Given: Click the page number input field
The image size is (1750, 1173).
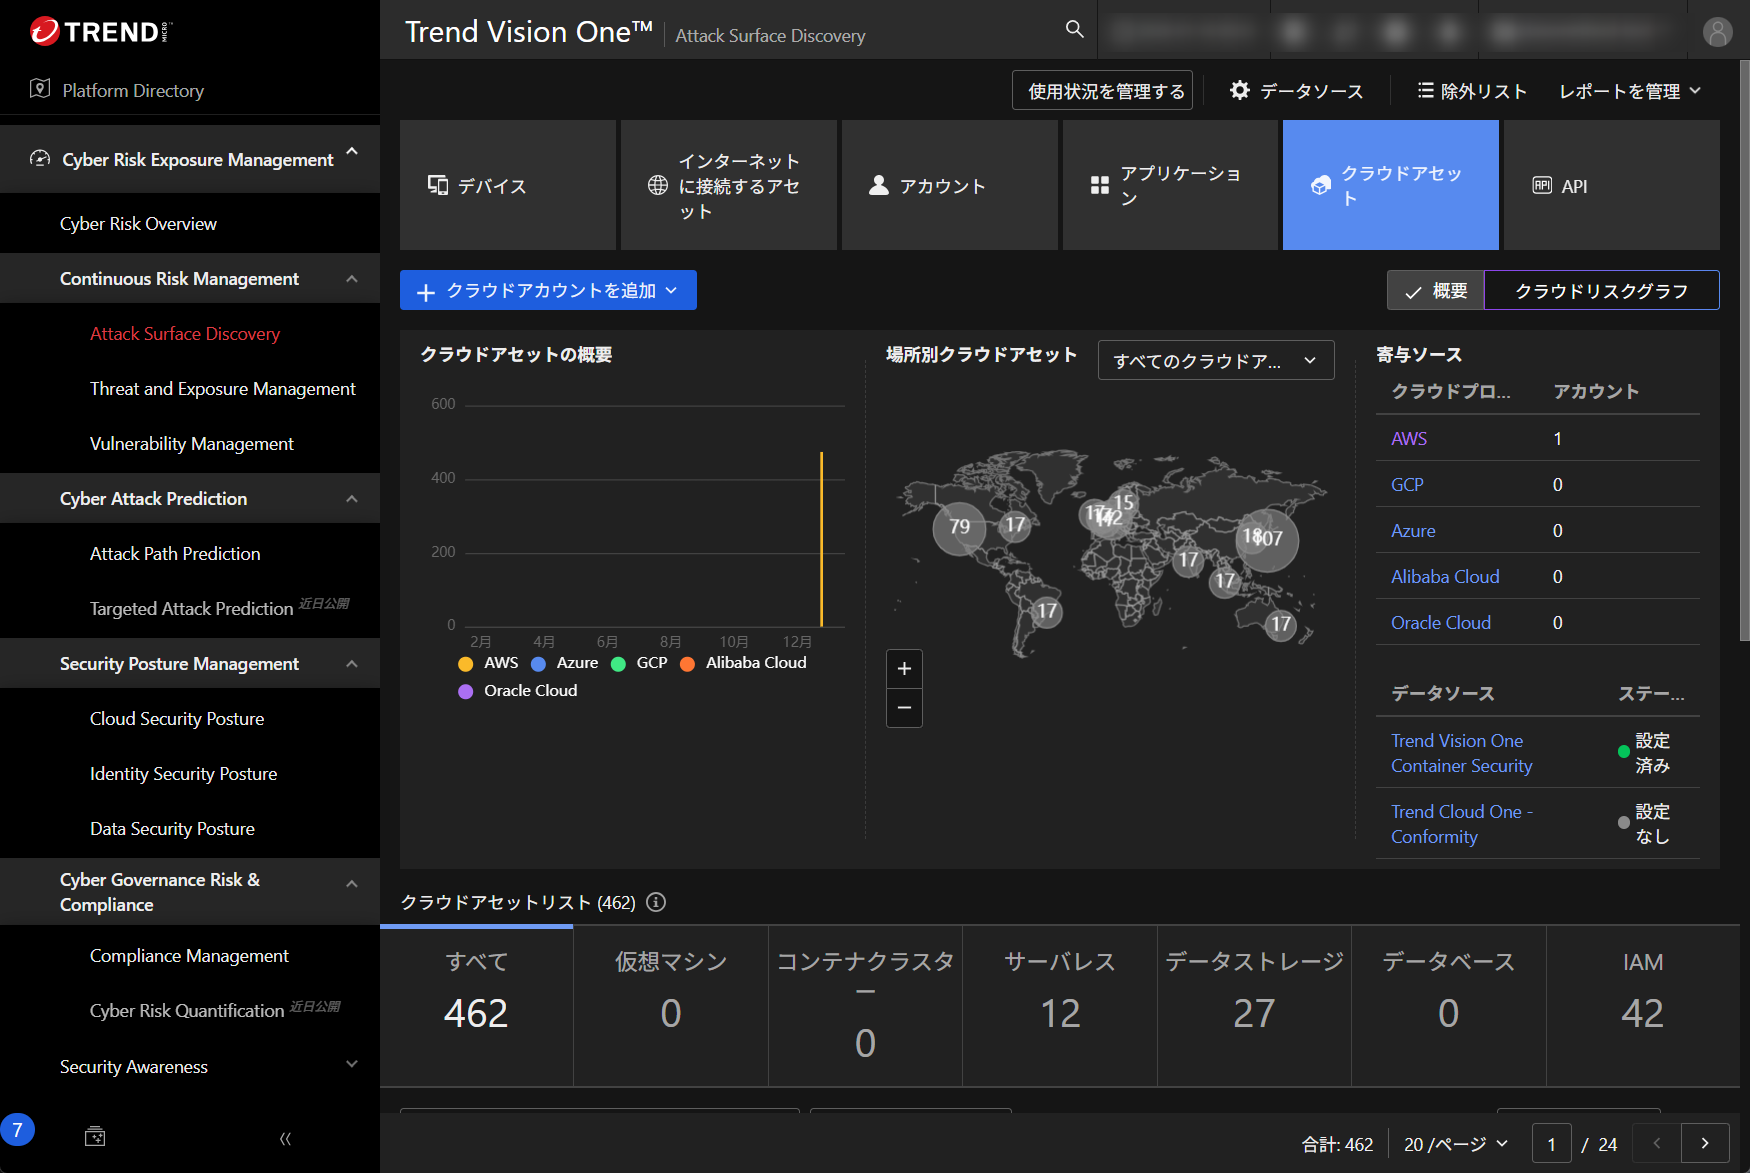Looking at the screenshot, I should point(1551,1144).
